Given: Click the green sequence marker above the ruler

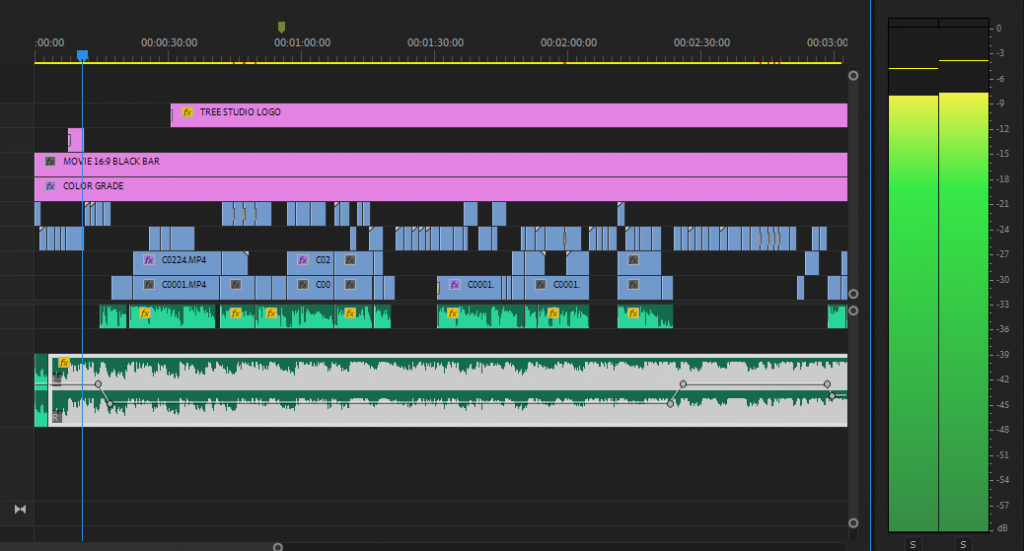Looking at the screenshot, I should click(281, 27).
